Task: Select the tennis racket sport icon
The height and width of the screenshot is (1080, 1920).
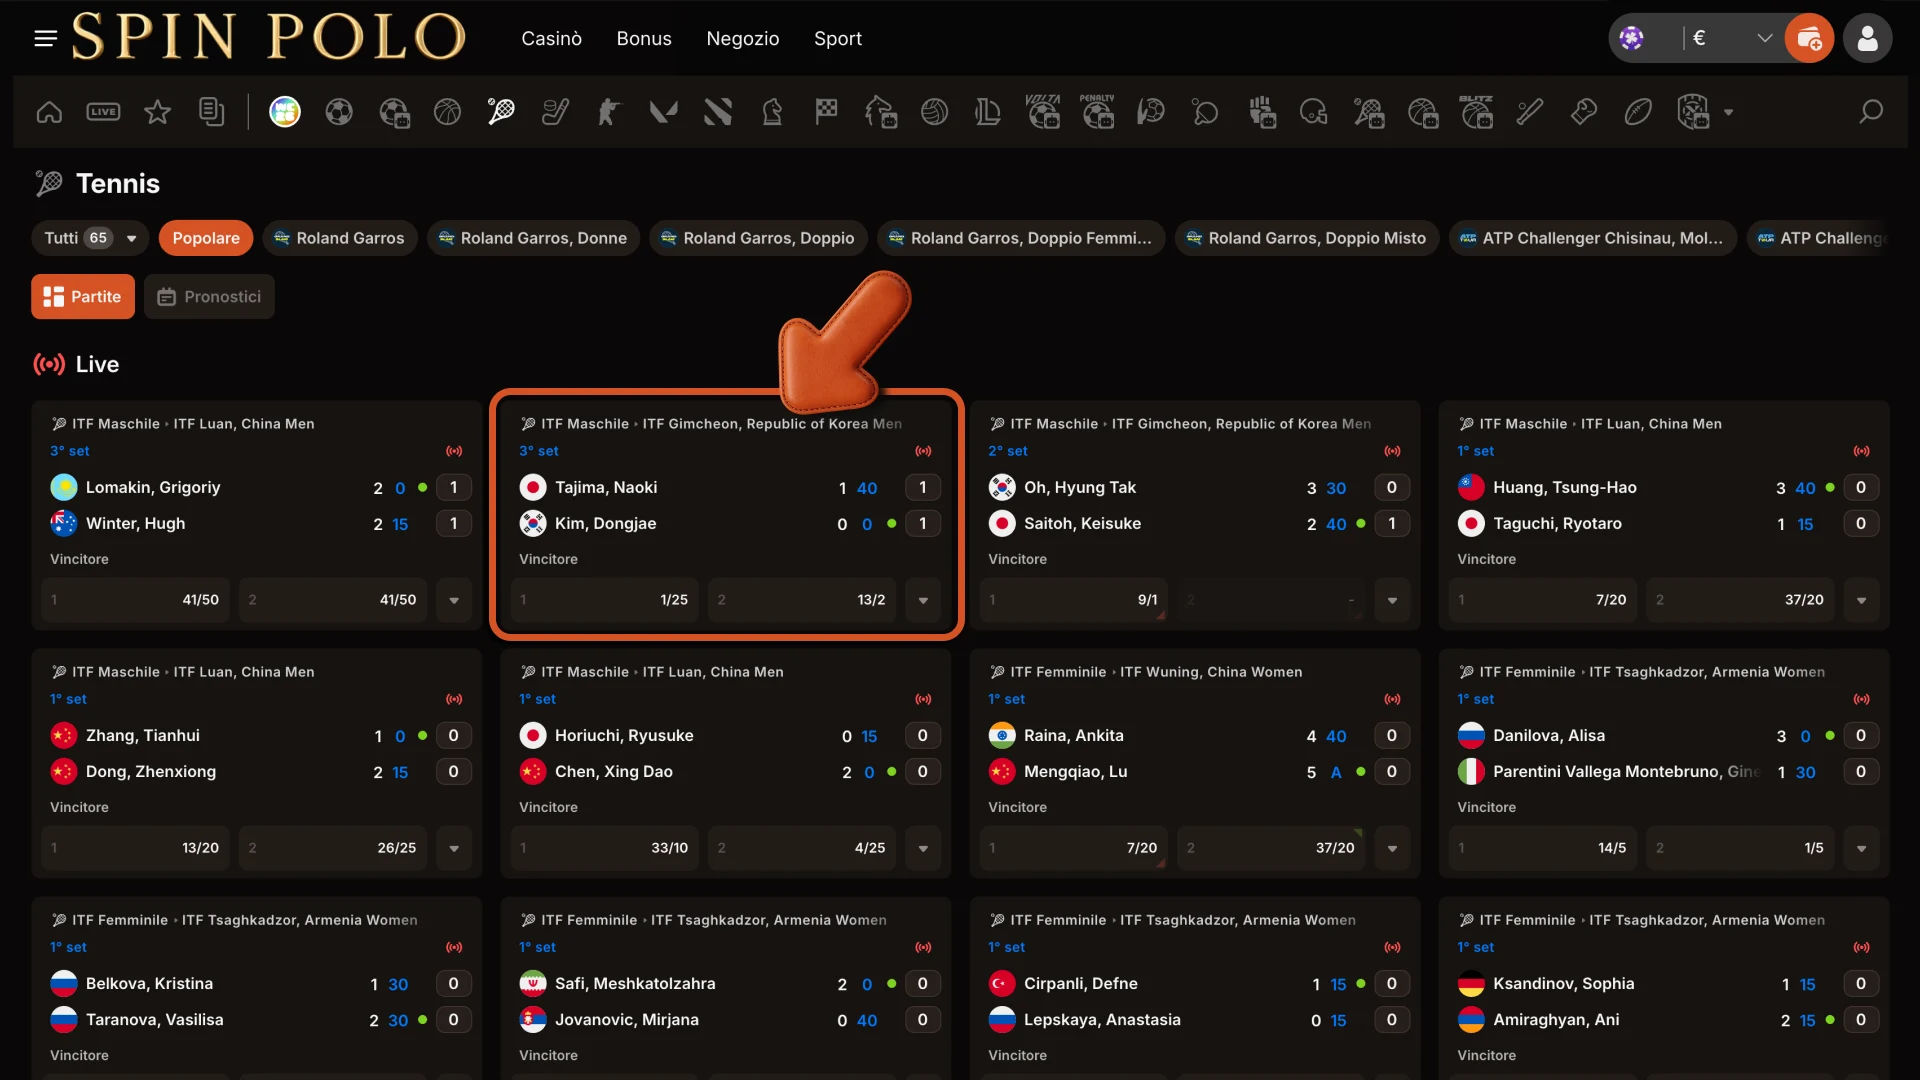Action: pyautogui.click(x=501, y=112)
